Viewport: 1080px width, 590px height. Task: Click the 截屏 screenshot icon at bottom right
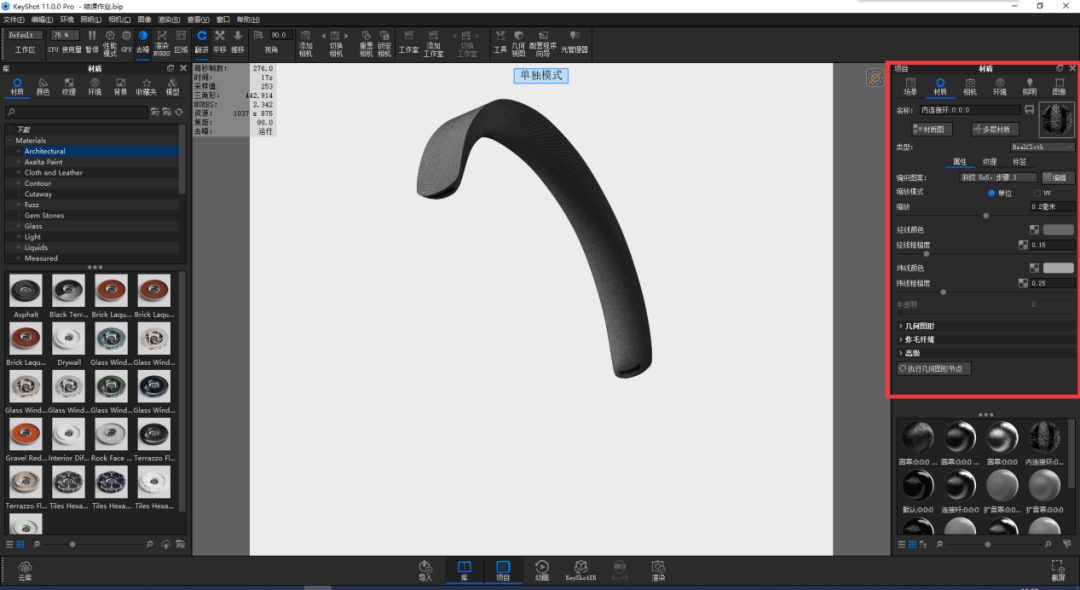pyautogui.click(x=1058, y=570)
